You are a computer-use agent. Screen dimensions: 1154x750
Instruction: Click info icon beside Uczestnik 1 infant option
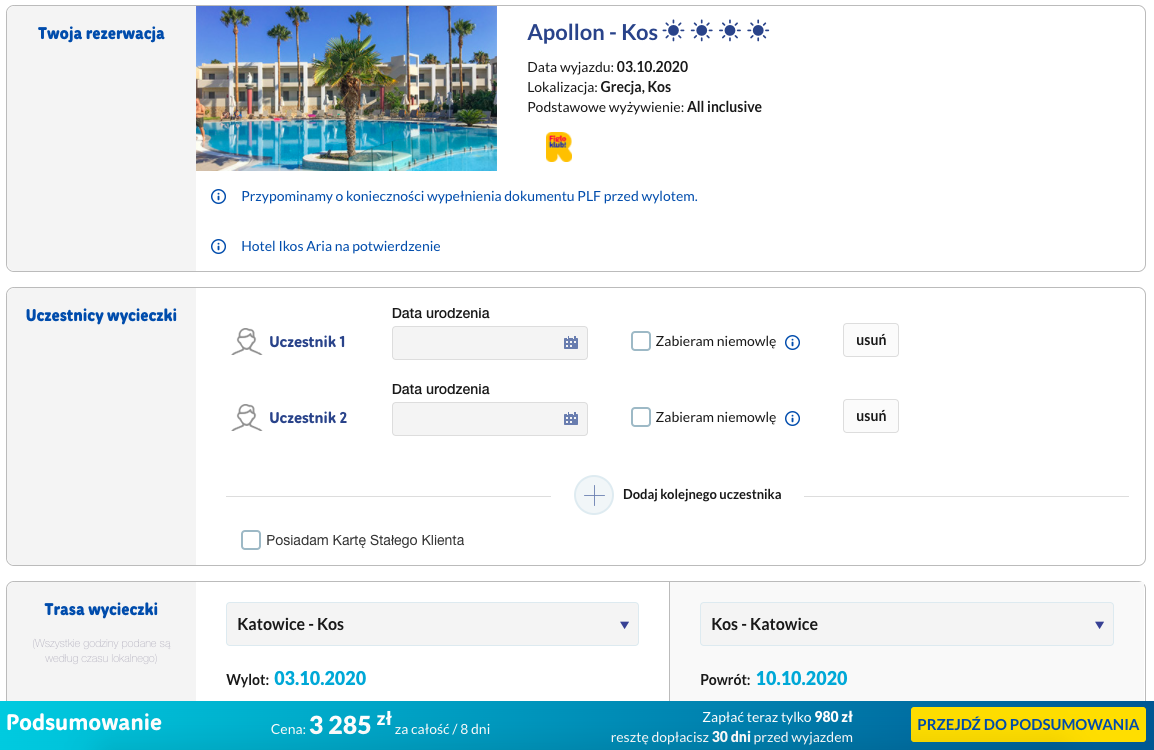coord(792,342)
